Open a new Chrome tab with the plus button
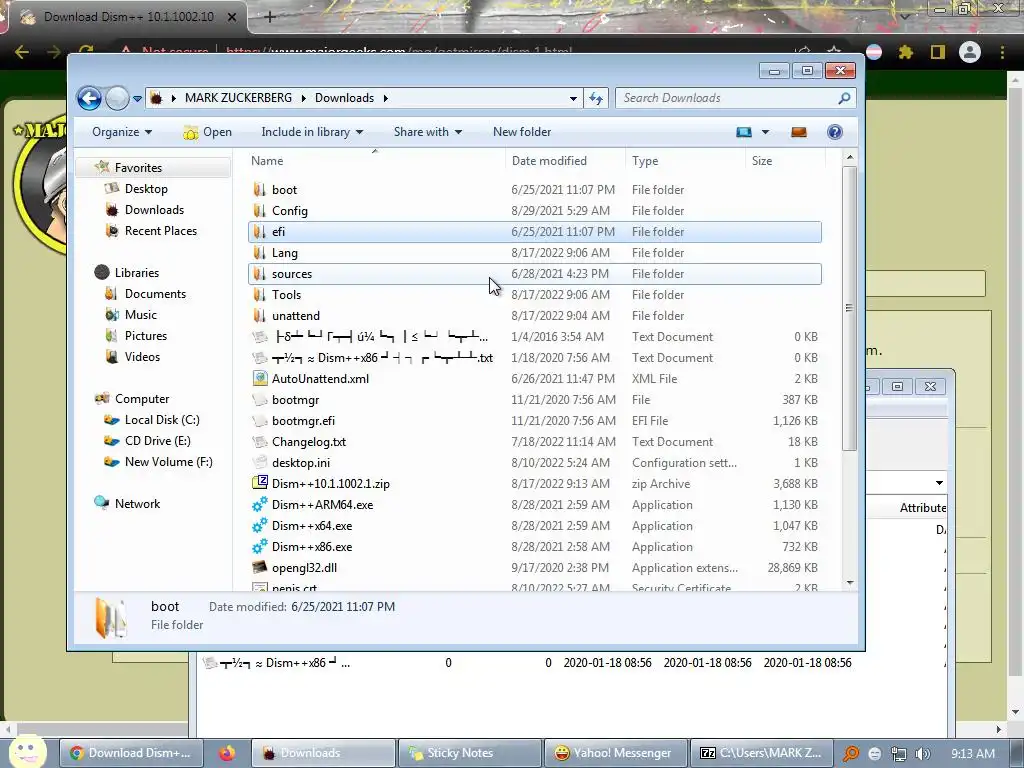This screenshot has height=768, width=1024. tap(270, 17)
